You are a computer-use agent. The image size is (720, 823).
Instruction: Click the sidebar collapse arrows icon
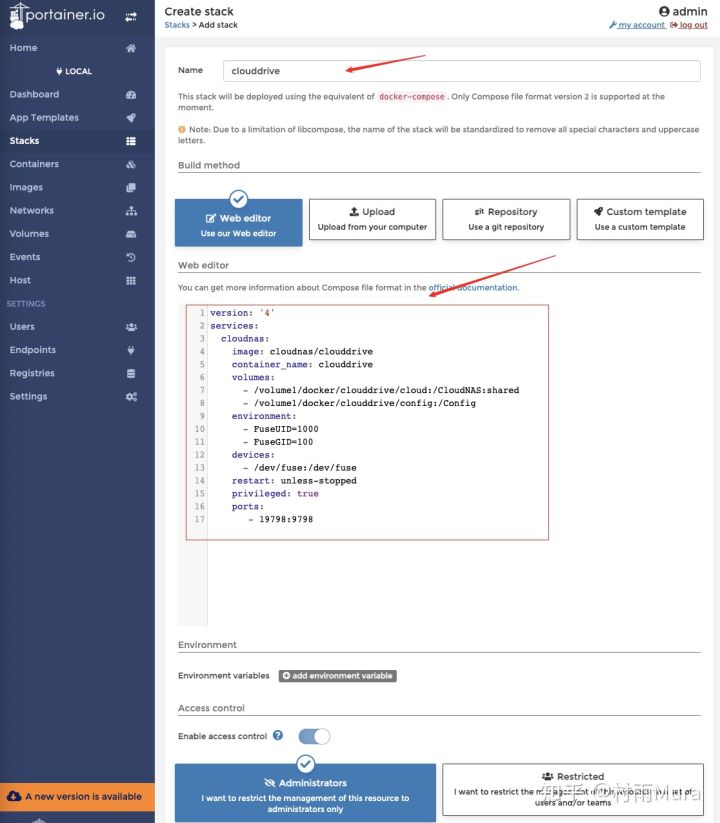[x=131, y=17]
